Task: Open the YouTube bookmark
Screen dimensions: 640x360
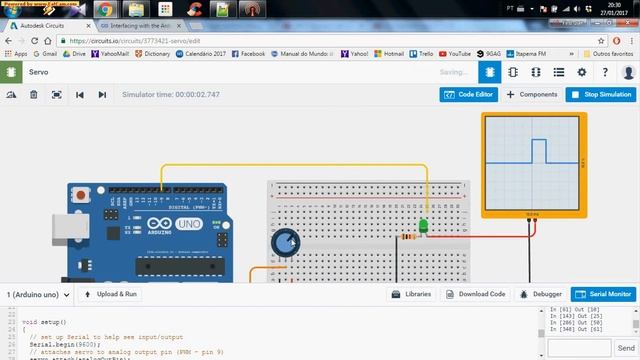Action: pos(455,54)
